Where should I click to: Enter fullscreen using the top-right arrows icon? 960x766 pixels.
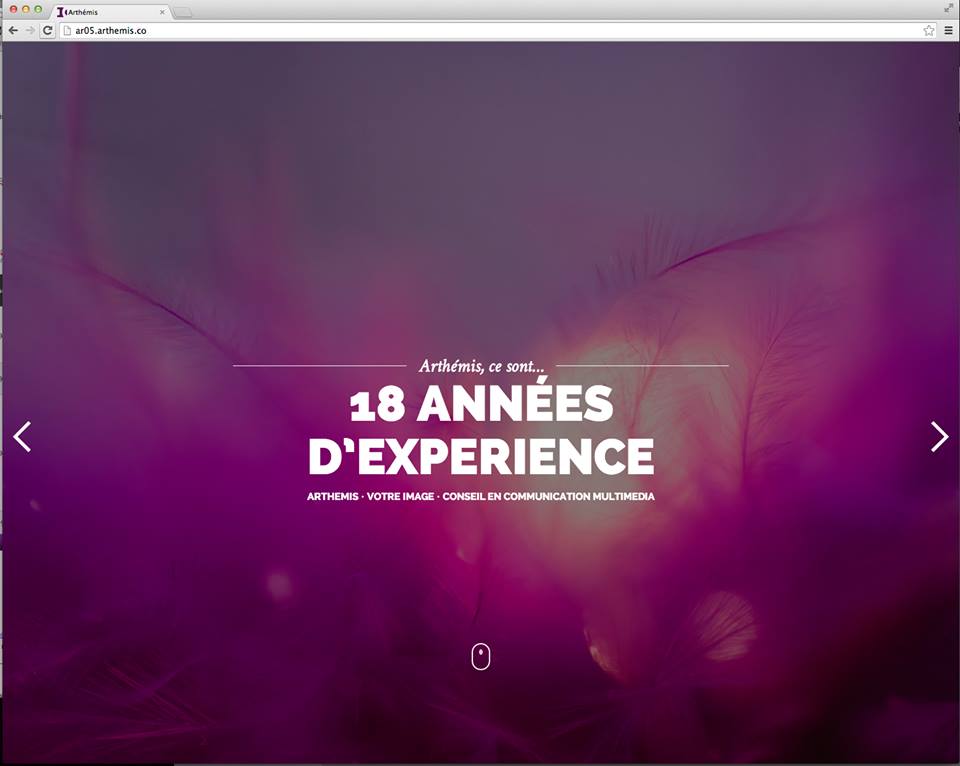[x=948, y=8]
